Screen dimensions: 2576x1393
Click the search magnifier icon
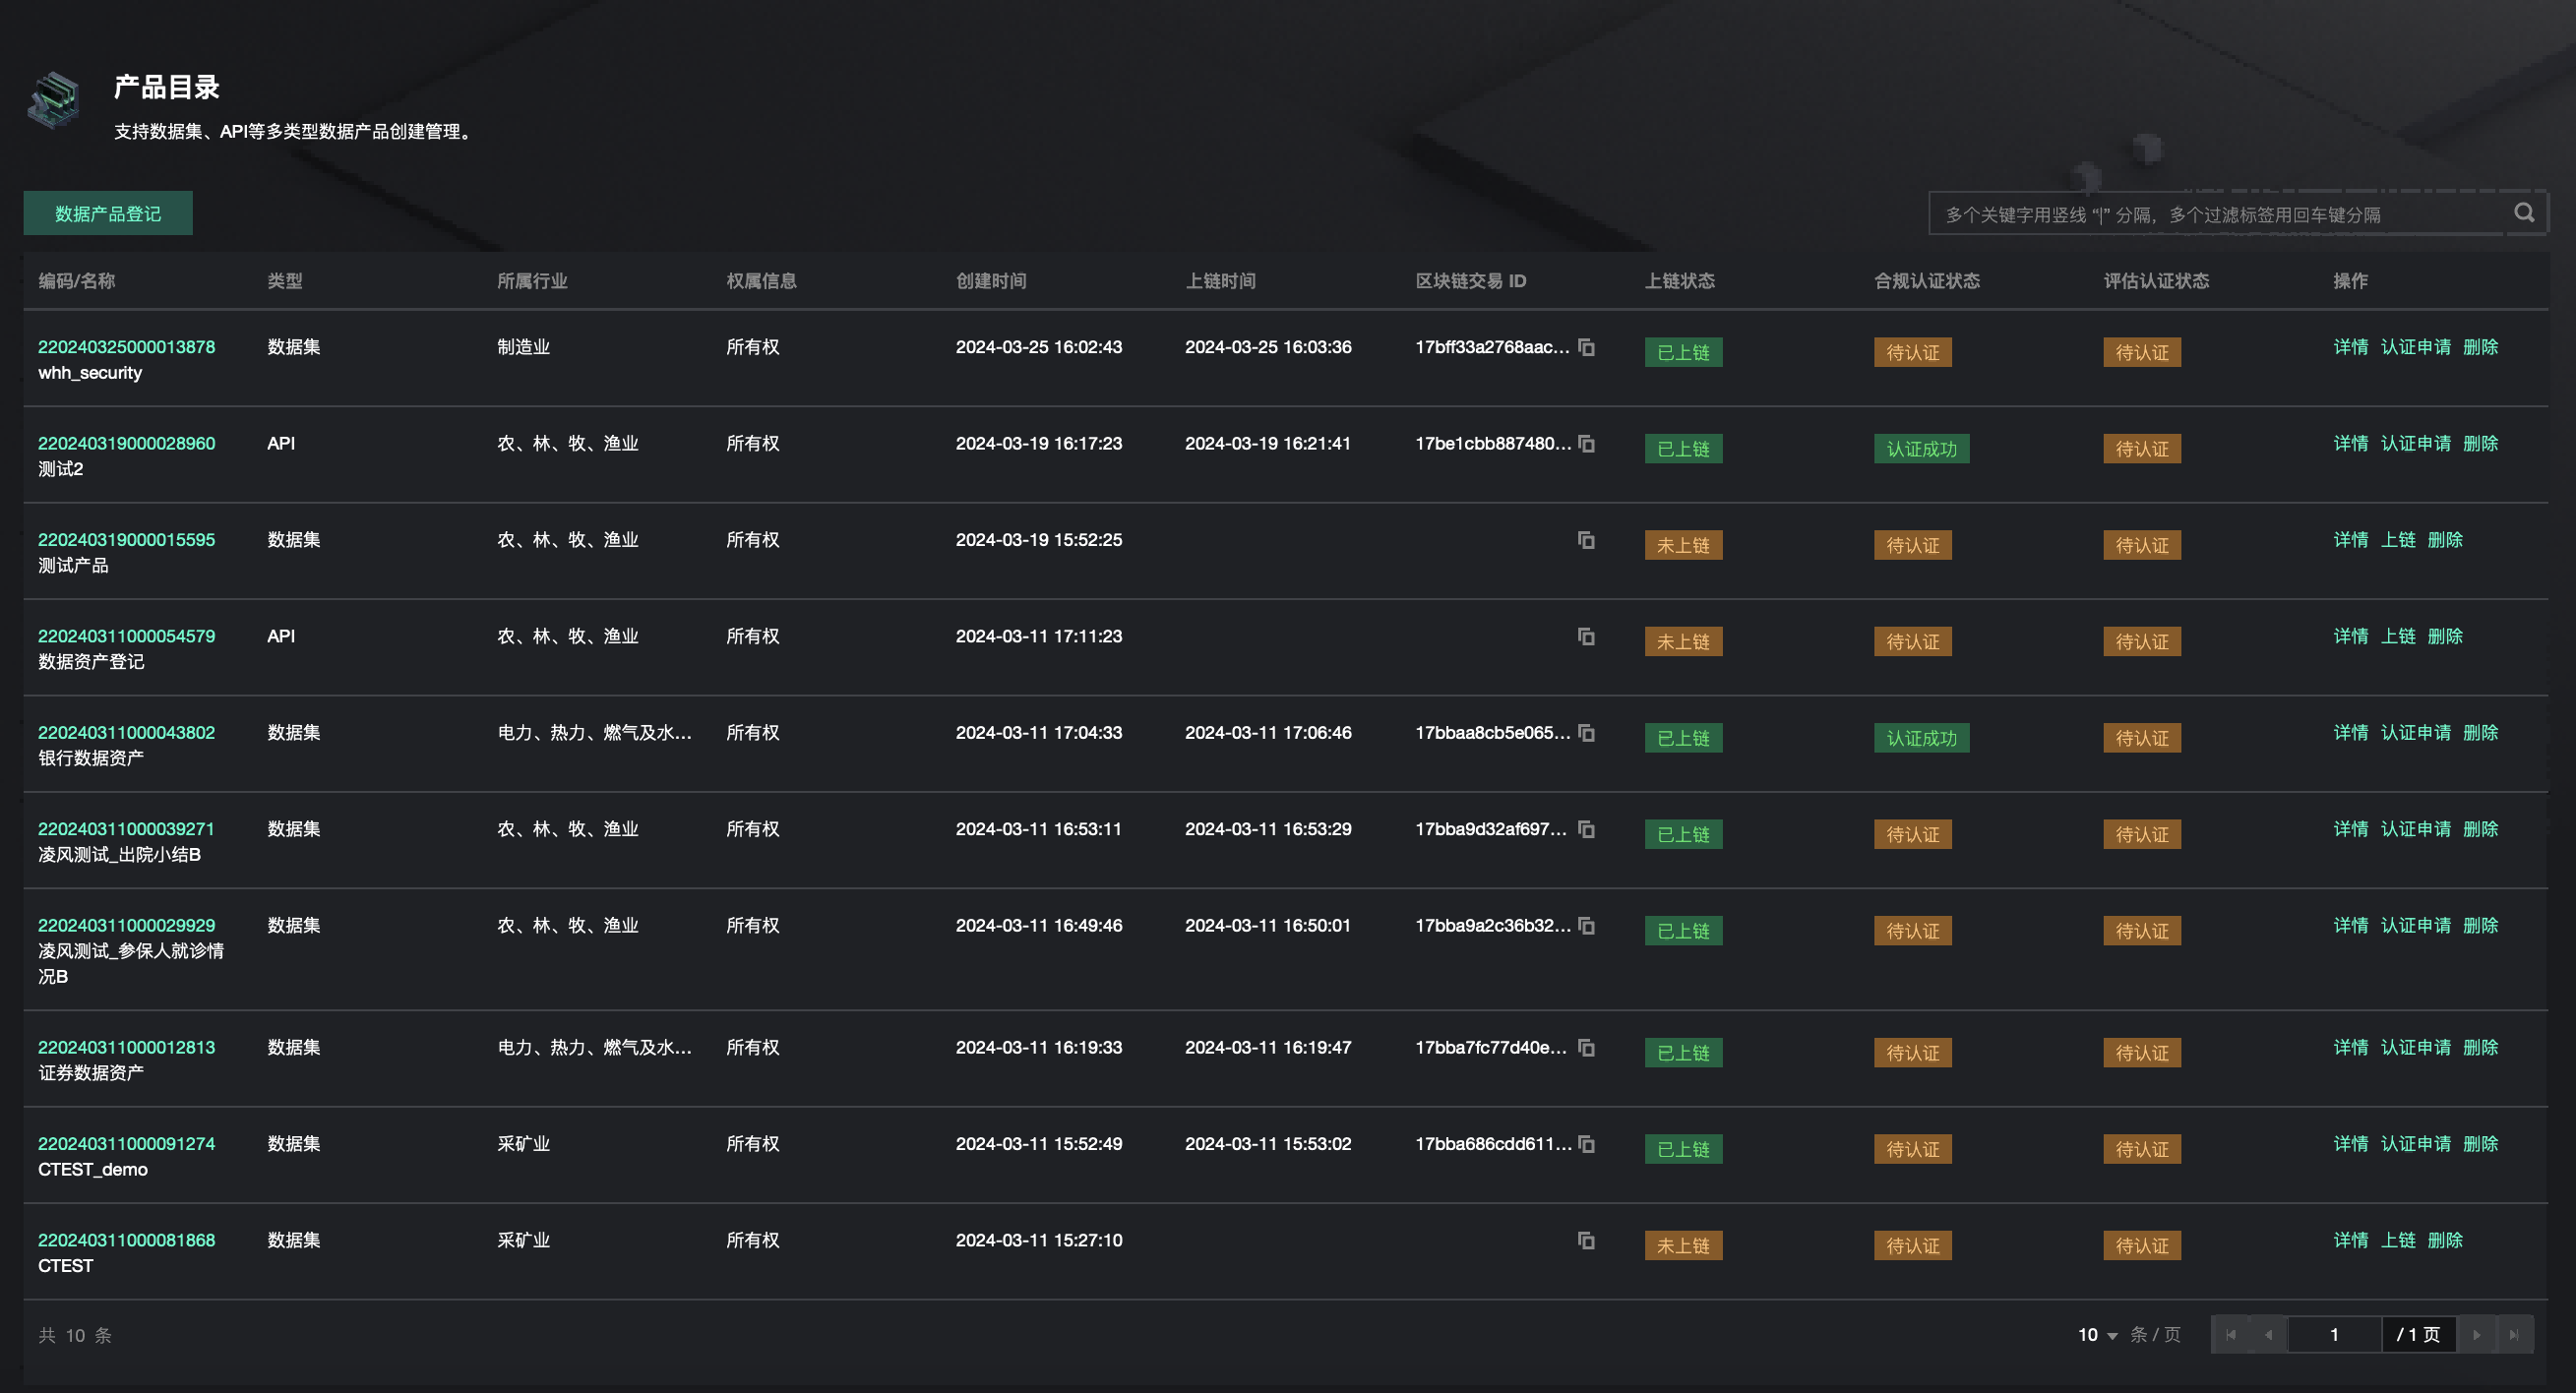click(x=2523, y=213)
